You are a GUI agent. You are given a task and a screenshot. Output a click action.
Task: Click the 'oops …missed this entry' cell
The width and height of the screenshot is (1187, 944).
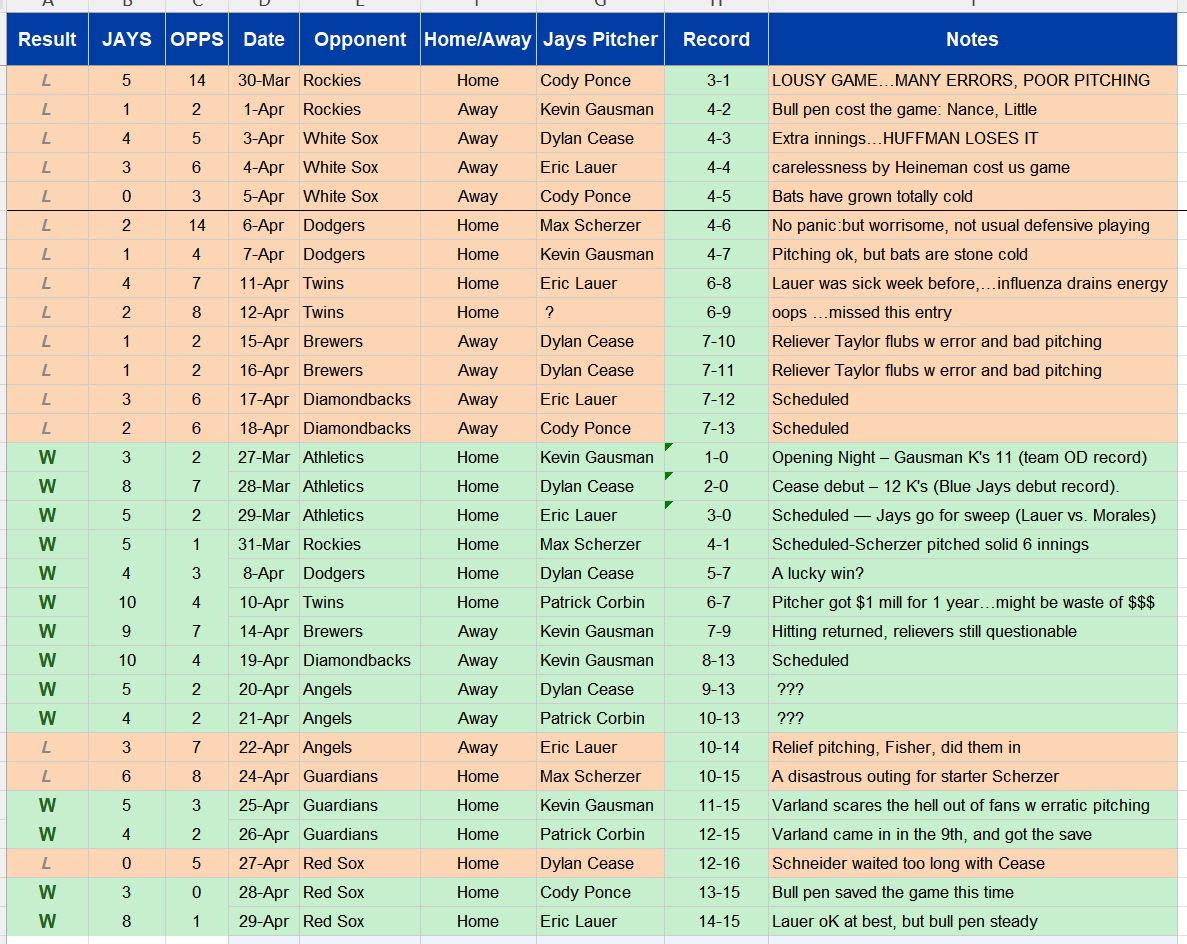960,312
